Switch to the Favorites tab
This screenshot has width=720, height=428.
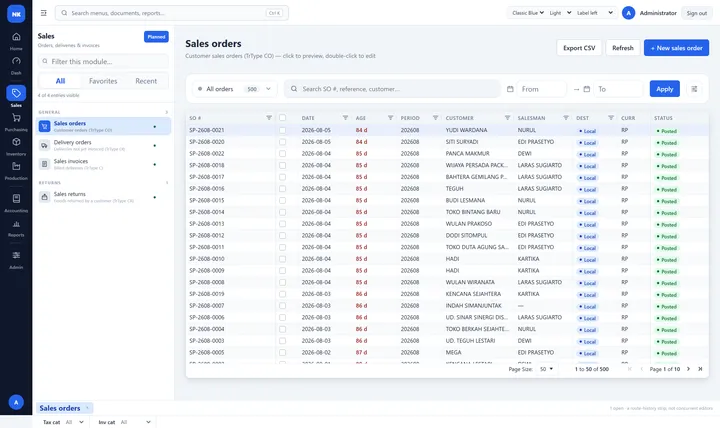pyautogui.click(x=103, y=81)
